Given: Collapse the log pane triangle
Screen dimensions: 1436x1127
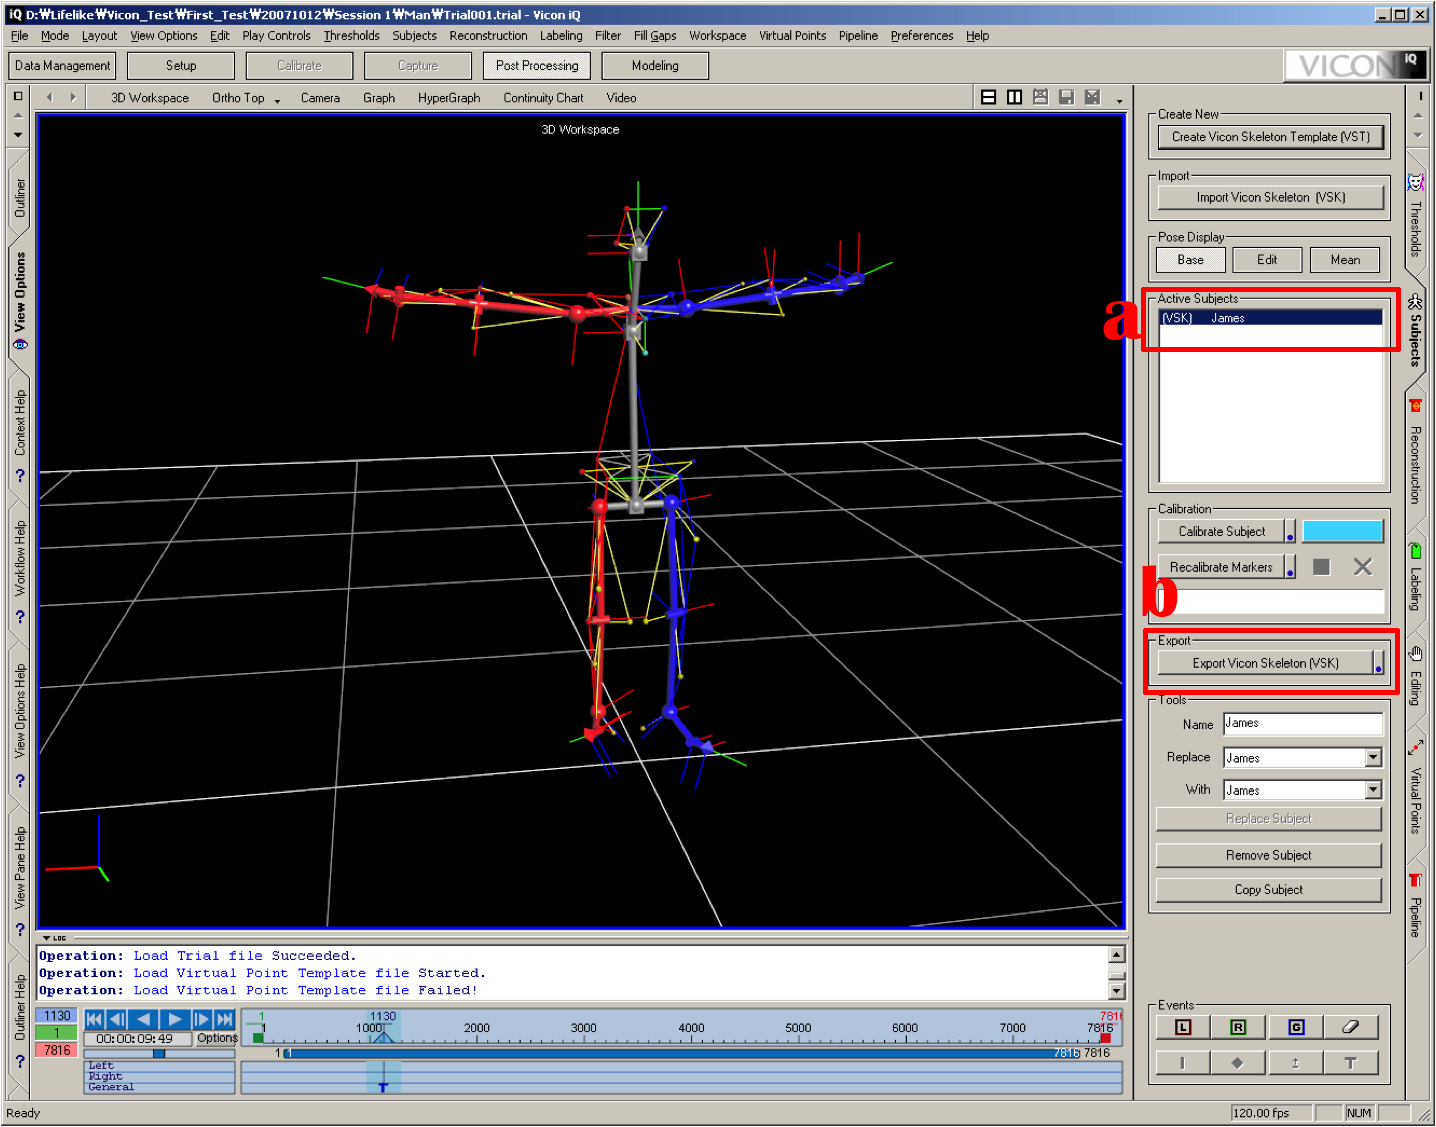Looking at the screenshot, I should [46, 938].
